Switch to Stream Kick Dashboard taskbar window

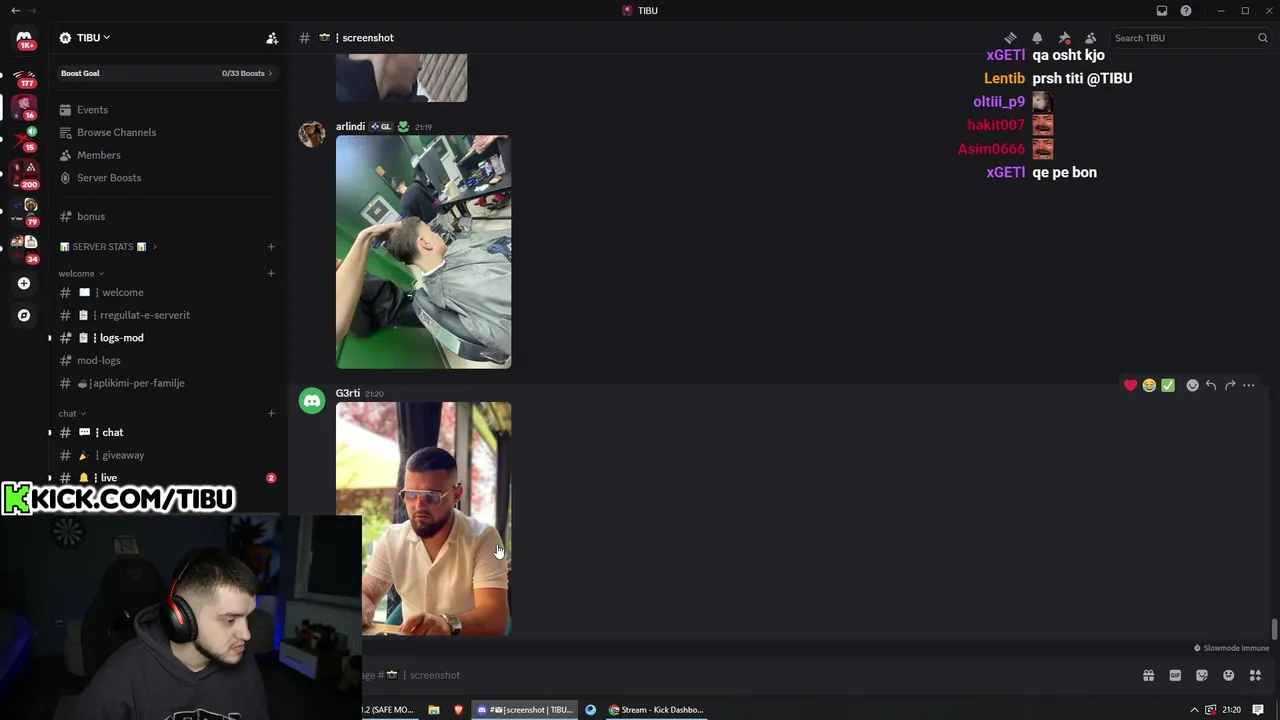coord(656,710)
